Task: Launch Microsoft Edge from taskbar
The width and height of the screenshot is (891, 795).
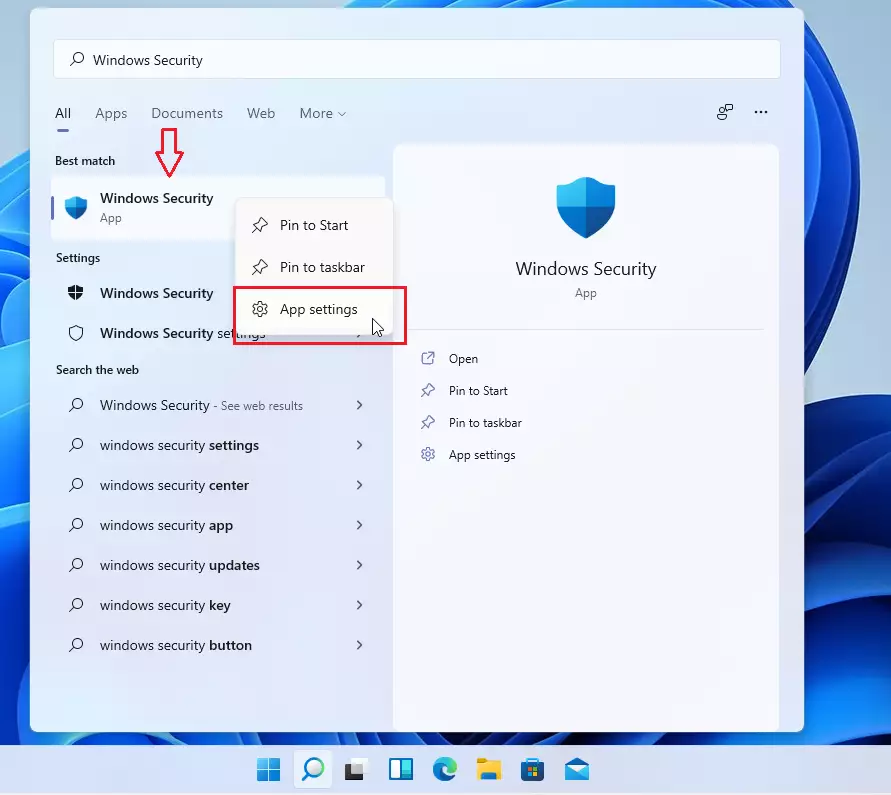Action: (x=444, y=769)
